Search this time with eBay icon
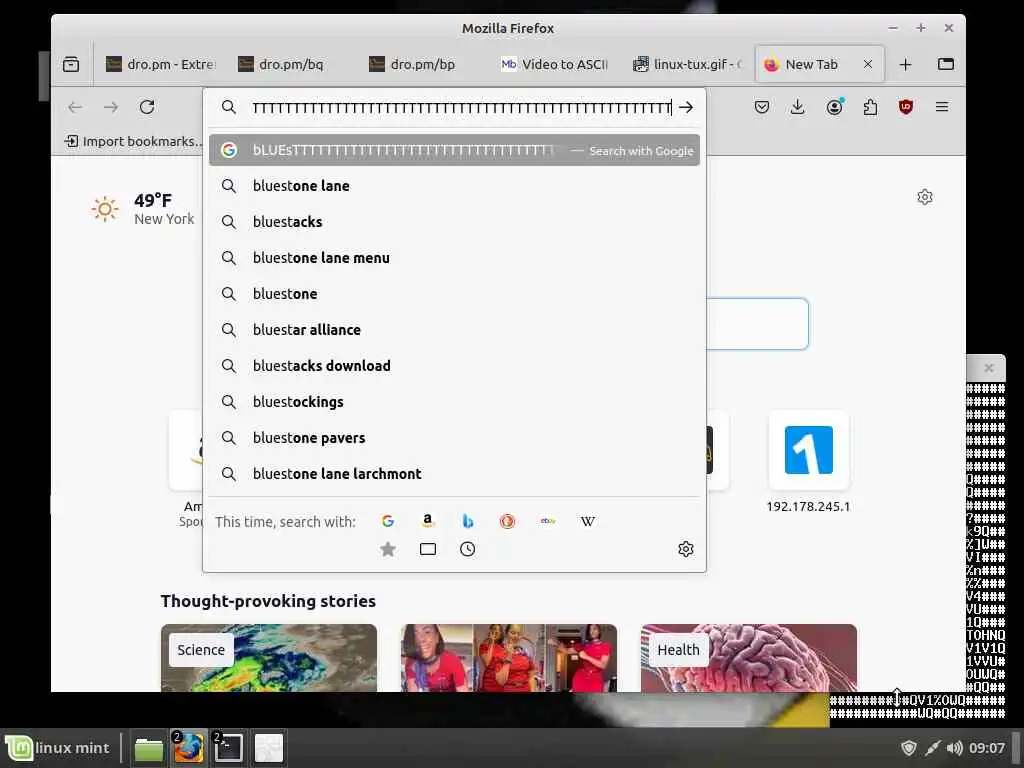This screenshot has width=1024, height=768. (548, 521)
